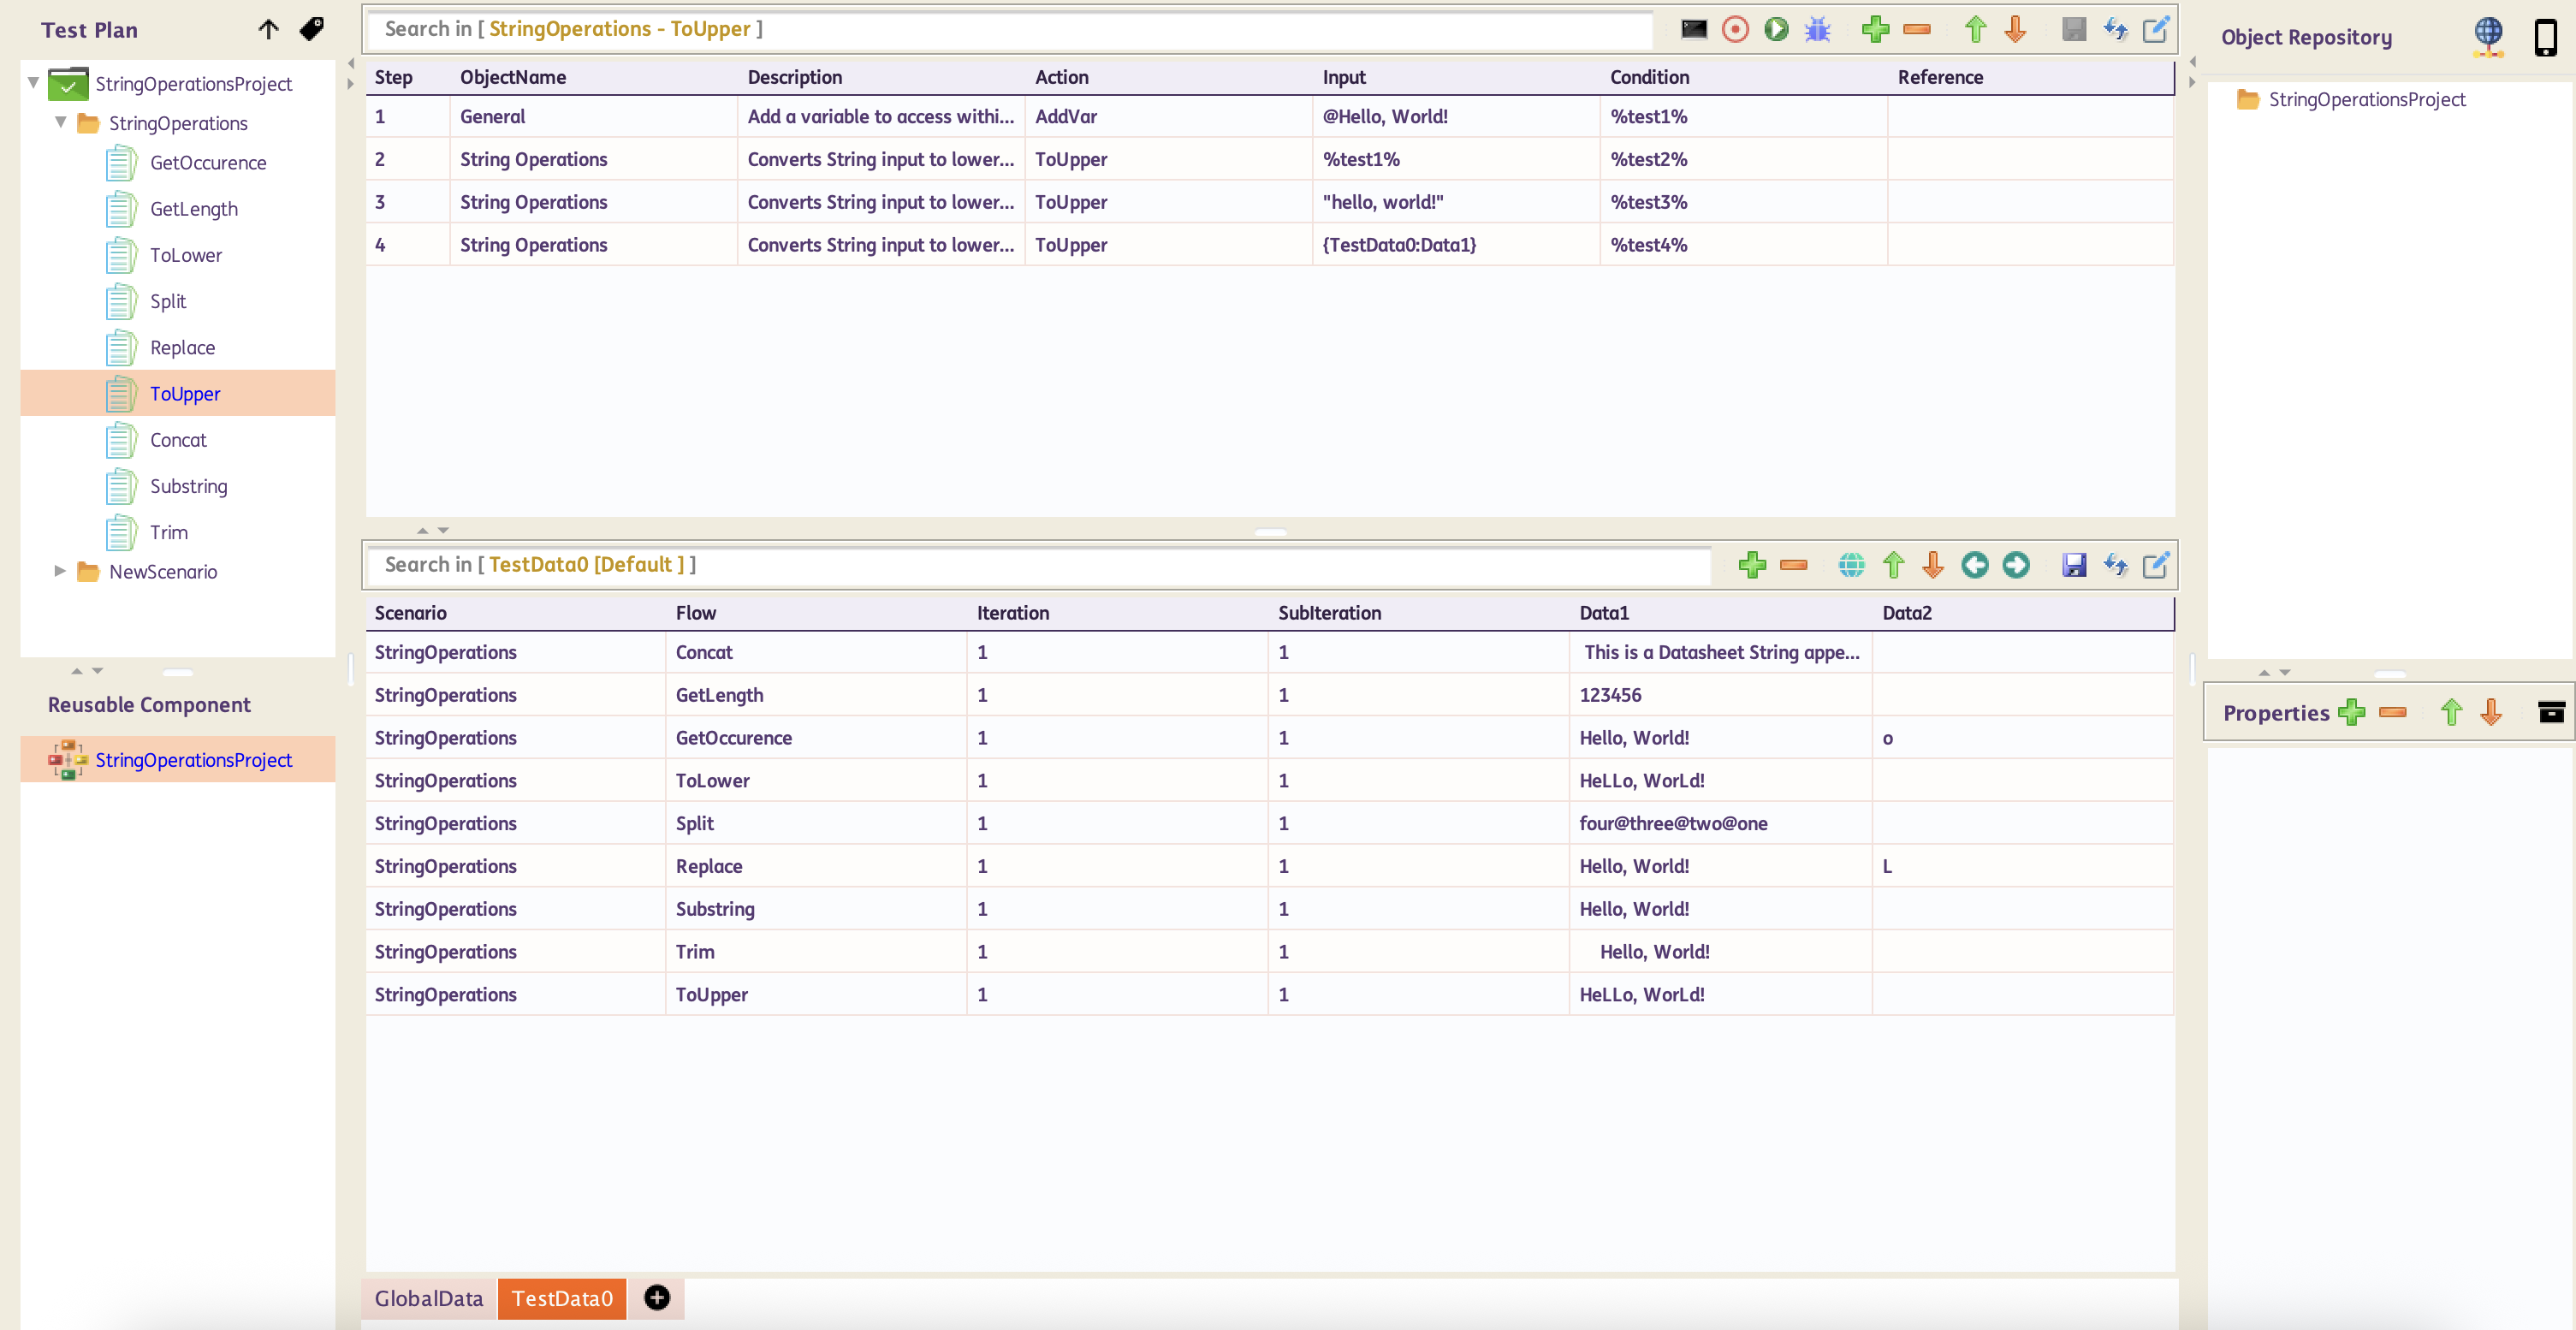This screenshot has height=1330, width=2576.
Task: Switch to the GlobalData tab
Action: [428, 1298]
